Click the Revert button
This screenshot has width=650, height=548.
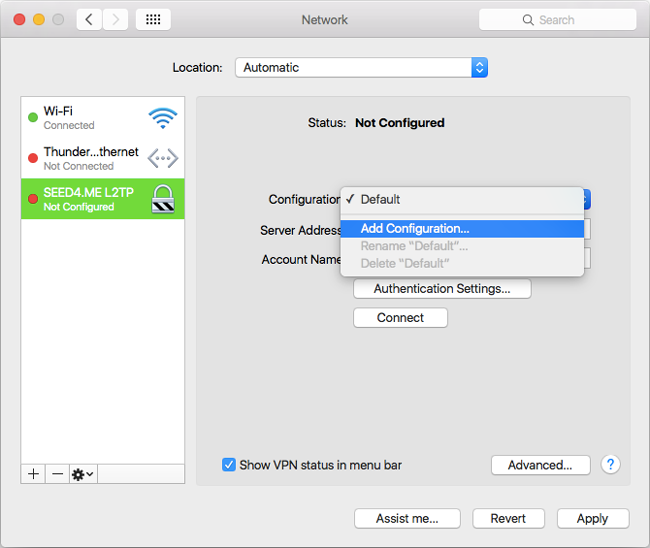tap(508, 518)
